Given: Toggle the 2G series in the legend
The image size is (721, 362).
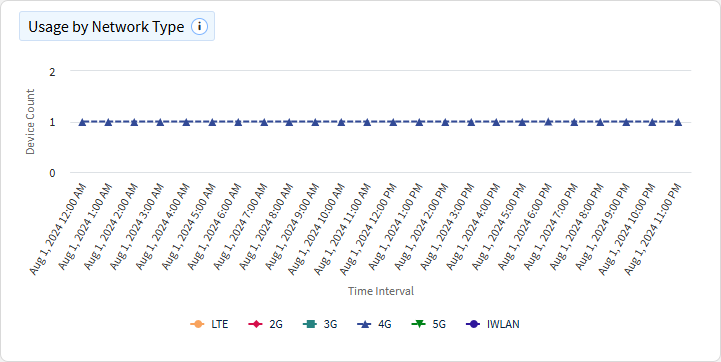Looking at the screenshot, I should click(265, 324).
